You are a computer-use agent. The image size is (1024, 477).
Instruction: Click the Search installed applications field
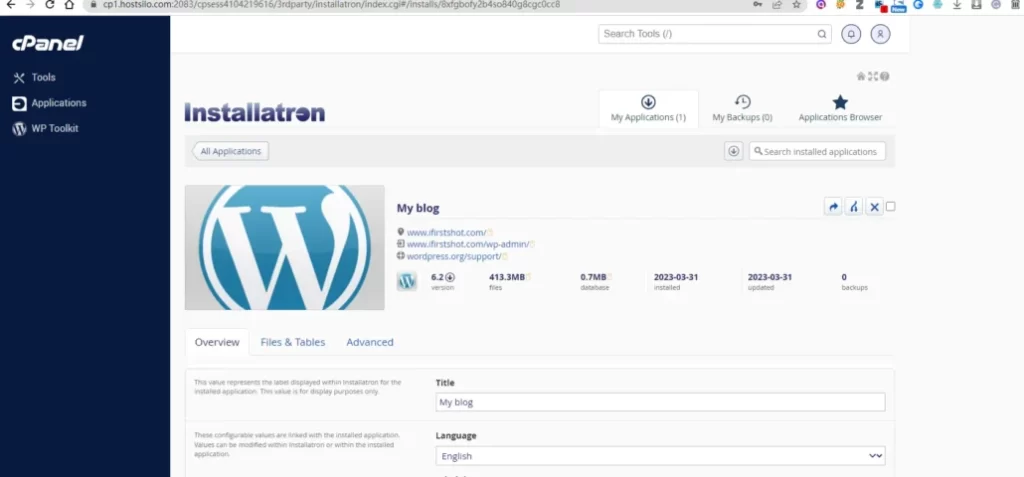[817, 151]
